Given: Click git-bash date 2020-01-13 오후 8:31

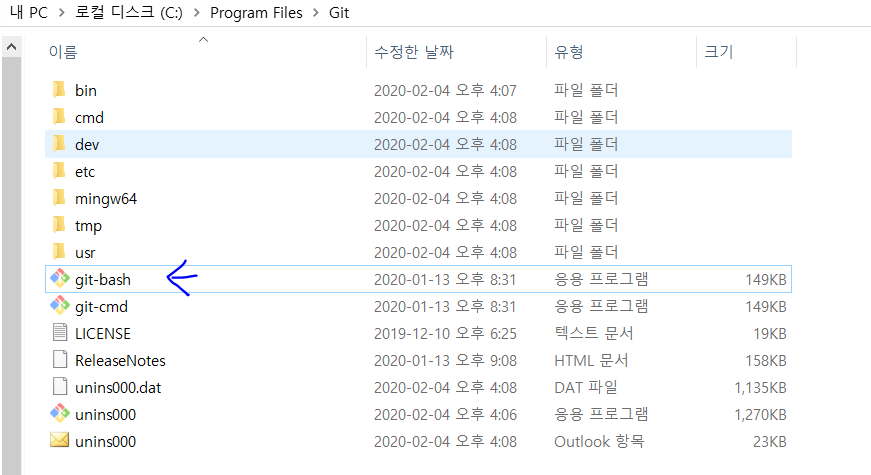Looking at the screenshot, I should point(445,279).
